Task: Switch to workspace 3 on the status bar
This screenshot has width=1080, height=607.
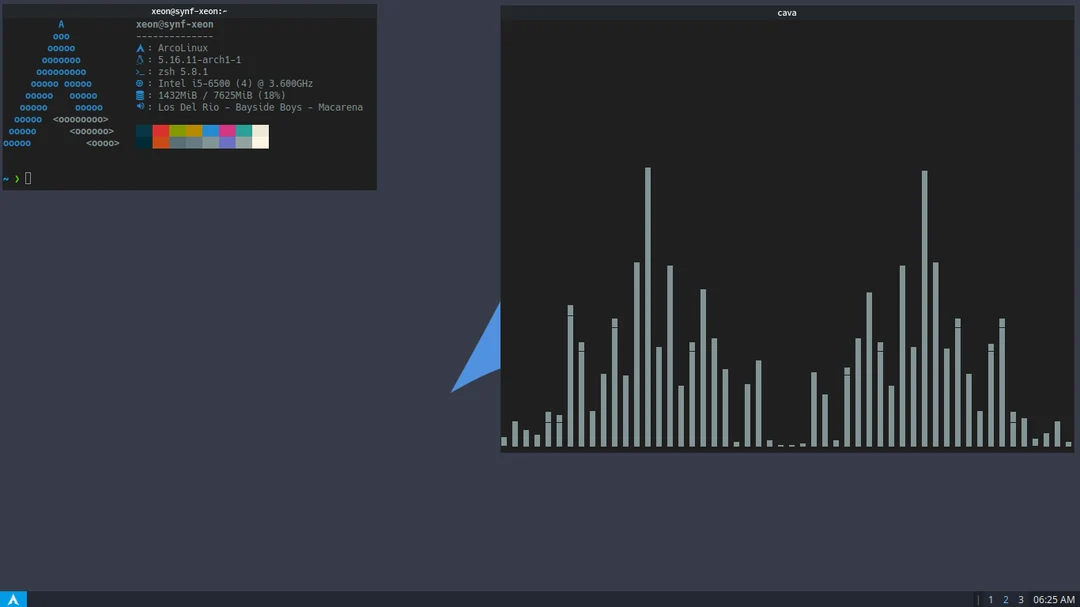Action: point(1020,599)
